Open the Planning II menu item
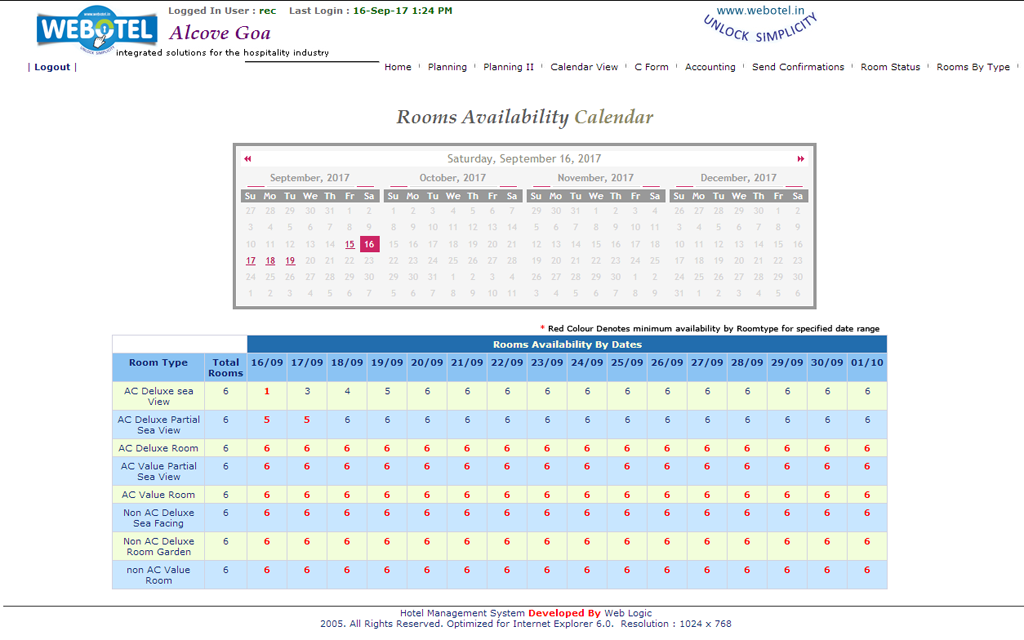 (x=508, y=67)
